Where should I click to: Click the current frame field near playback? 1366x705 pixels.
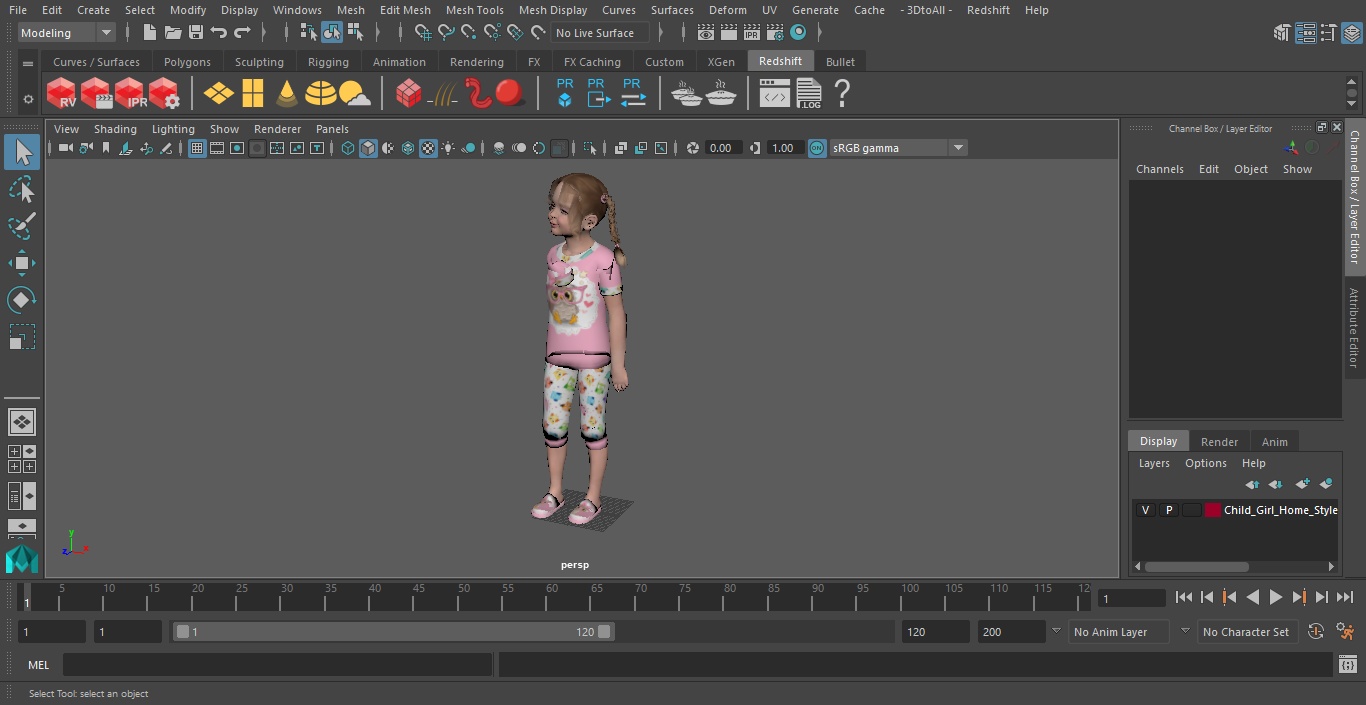1131,598
